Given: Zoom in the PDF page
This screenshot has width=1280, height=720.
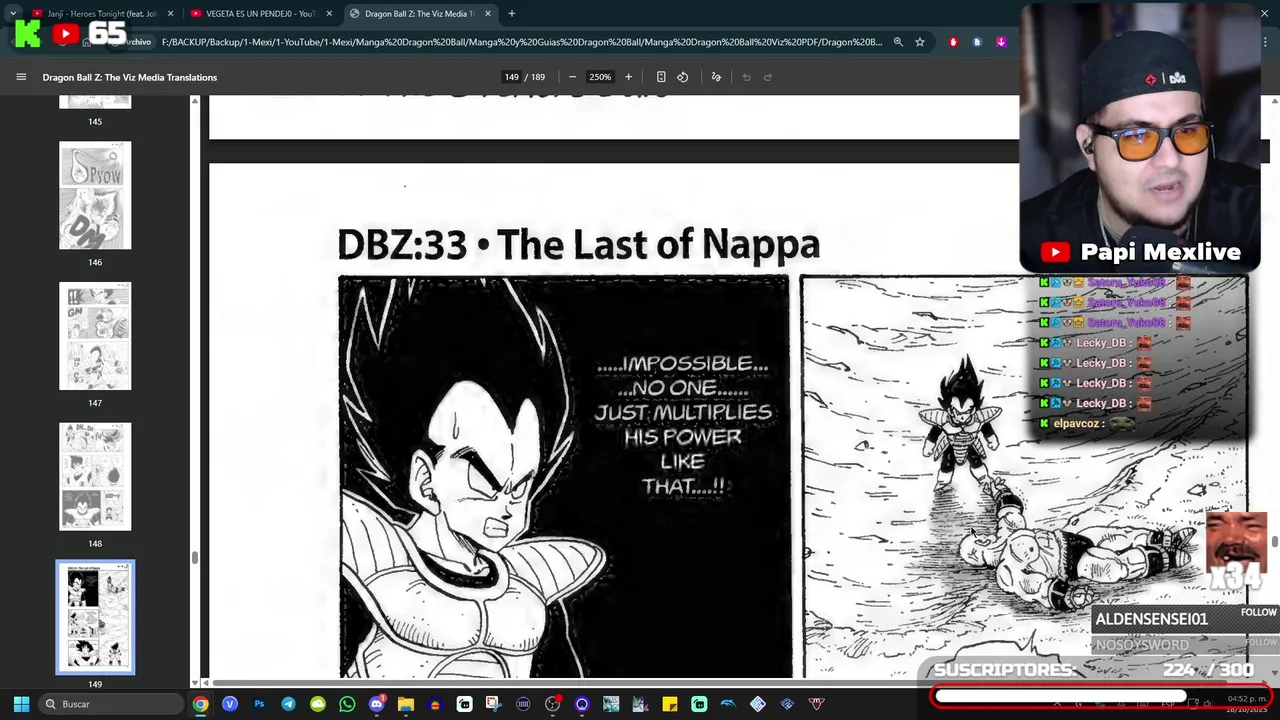Looking at the screenshot, I should tap(628, 77).
